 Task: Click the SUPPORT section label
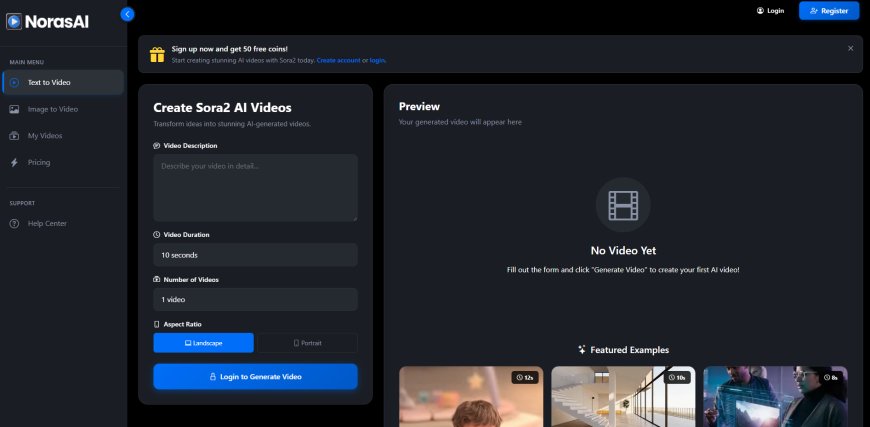[x=22, y=204]
